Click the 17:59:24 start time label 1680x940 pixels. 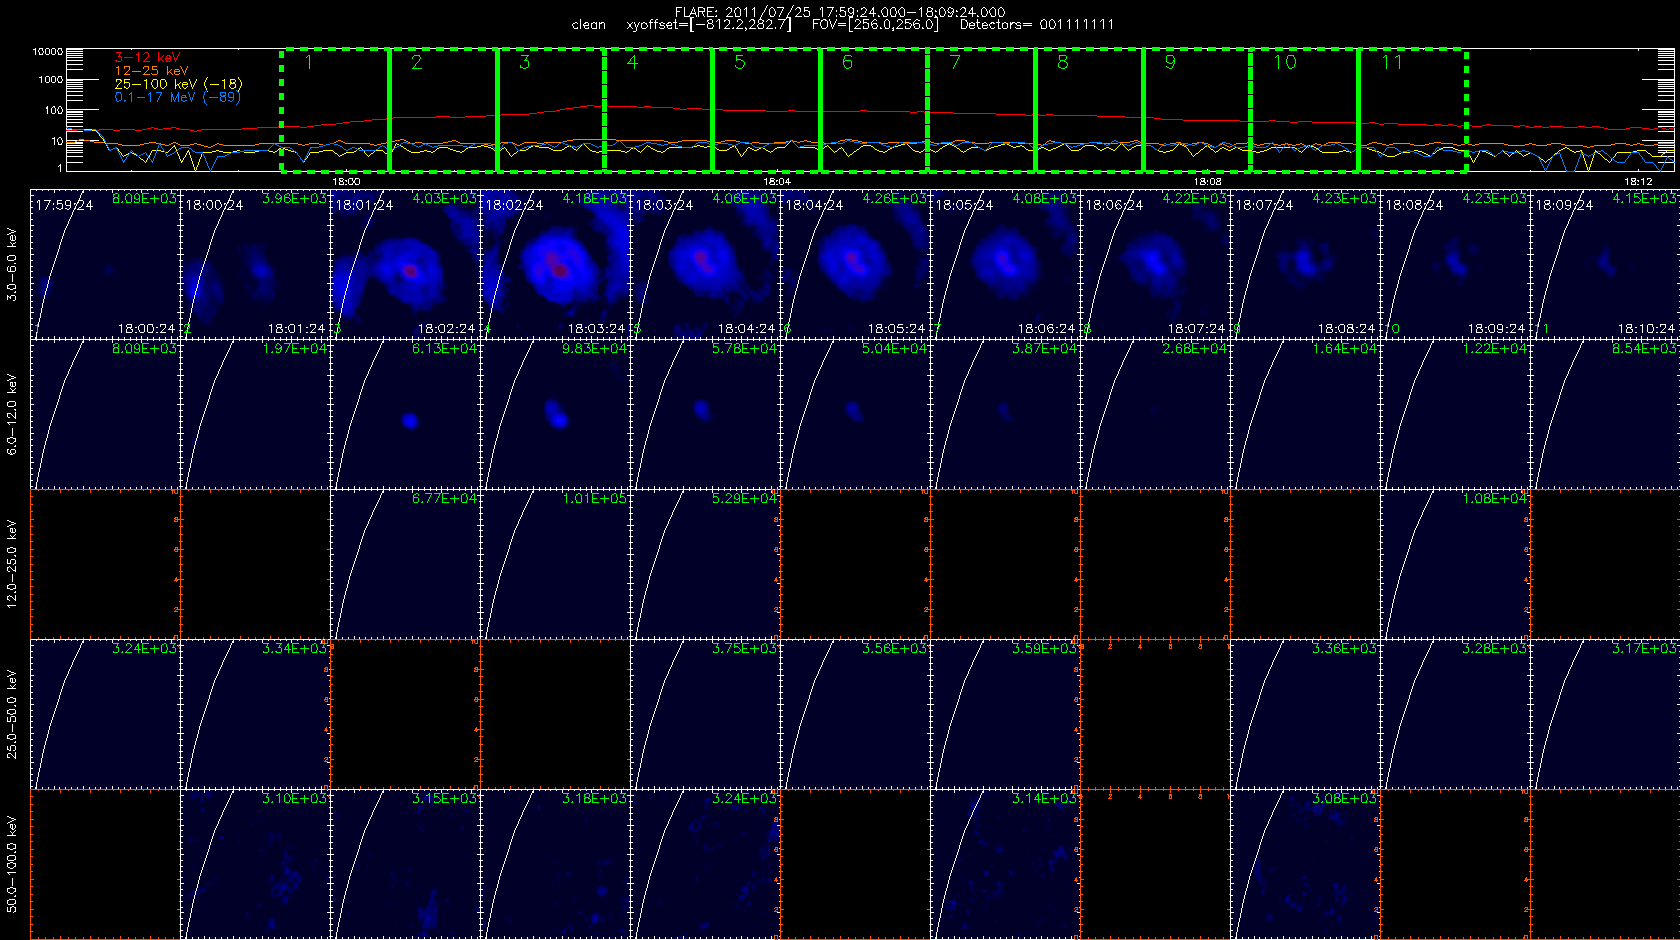64,205
